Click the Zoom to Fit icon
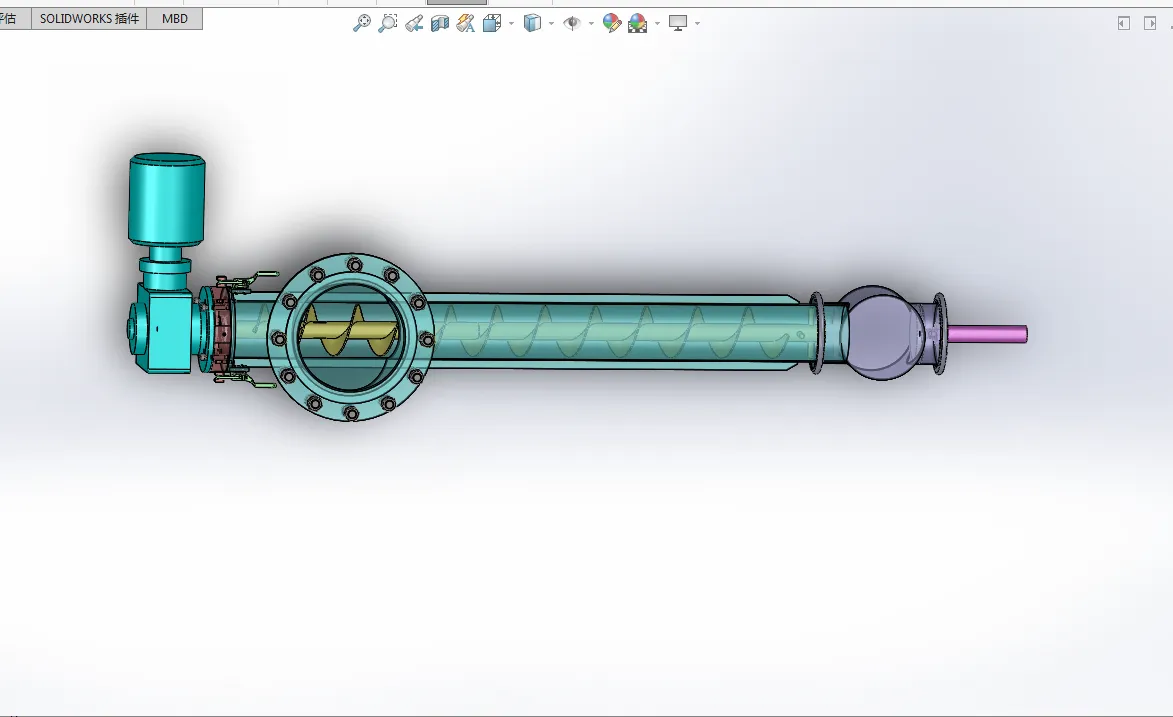Screen dimensions: 1173x717 [362, 23]
